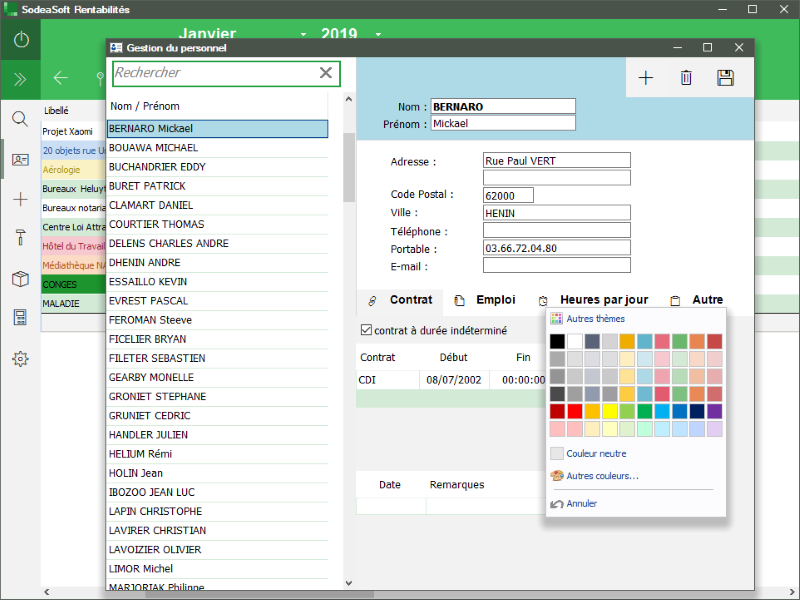
Task: Click the Adresse field Rue Paul VERT
Action: click(x=557, y=160)
